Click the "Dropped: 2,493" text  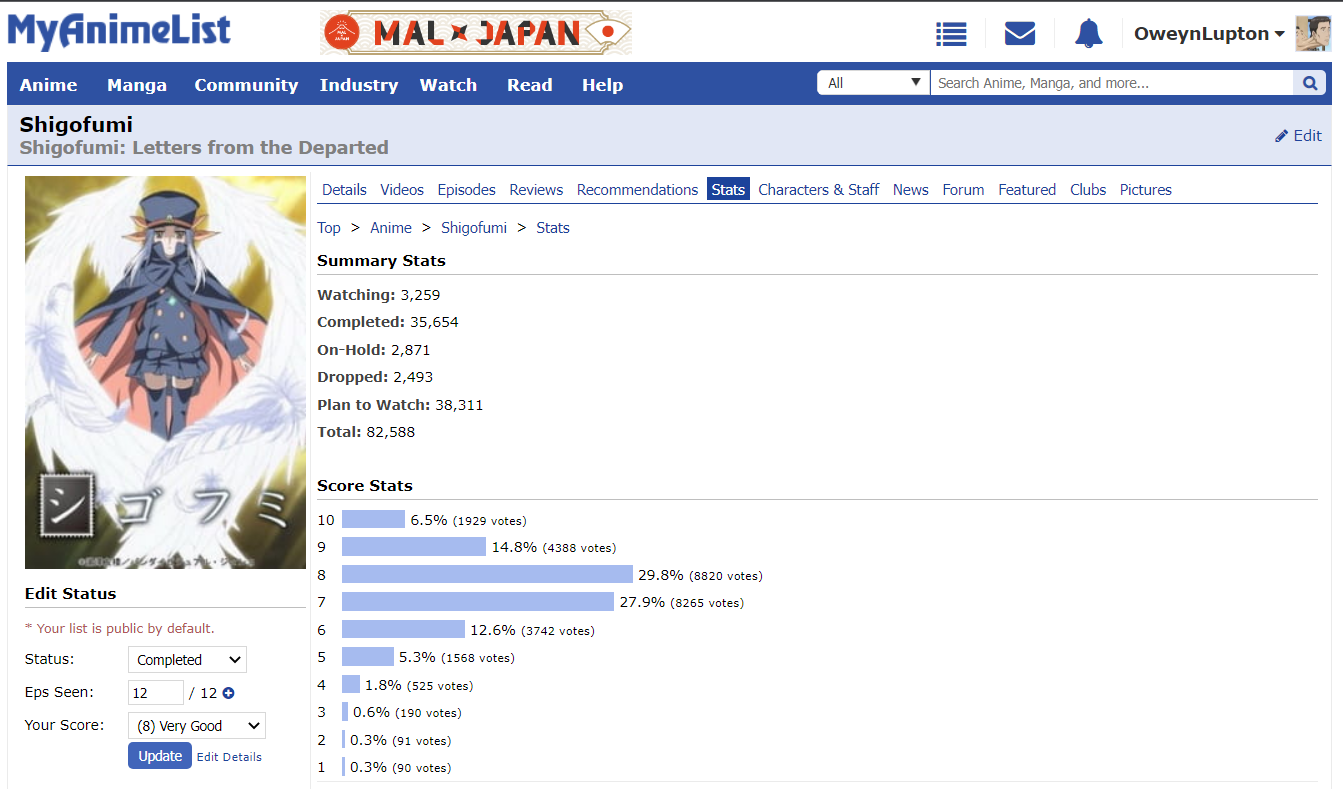point(375,377)
